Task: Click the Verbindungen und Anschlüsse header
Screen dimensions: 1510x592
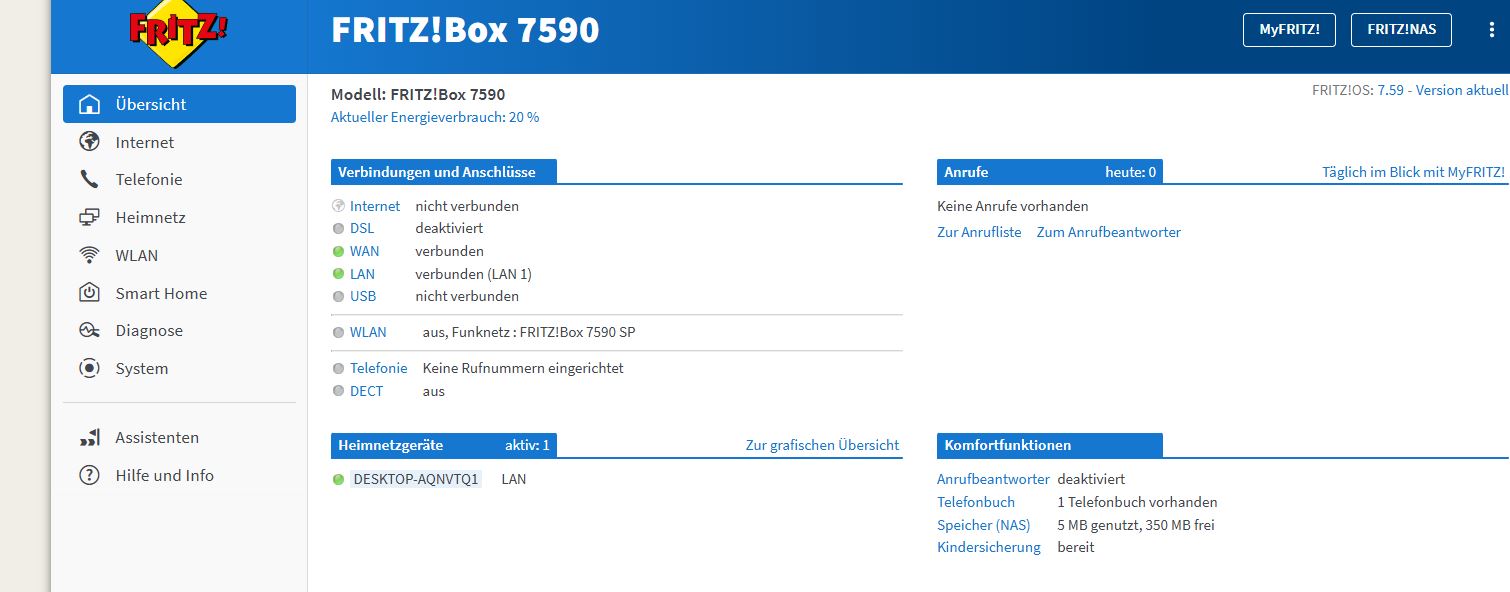Action: [444, 172]
